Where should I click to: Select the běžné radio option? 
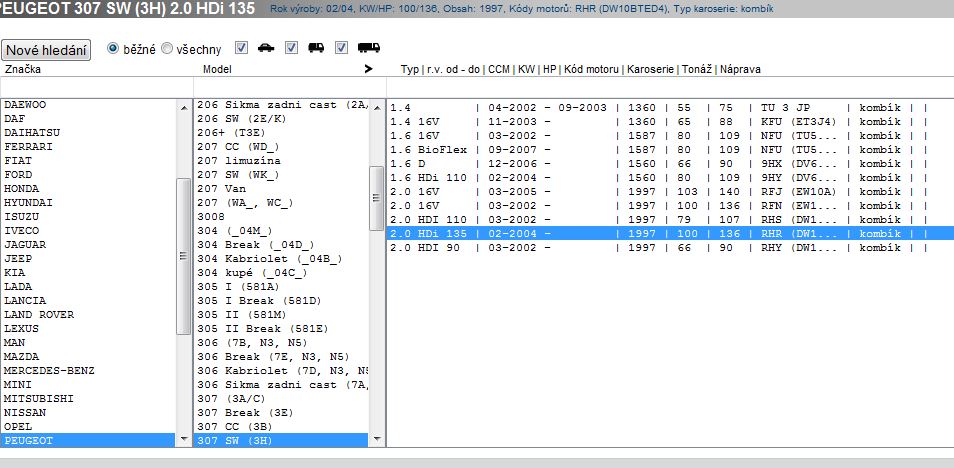[113, 48]
